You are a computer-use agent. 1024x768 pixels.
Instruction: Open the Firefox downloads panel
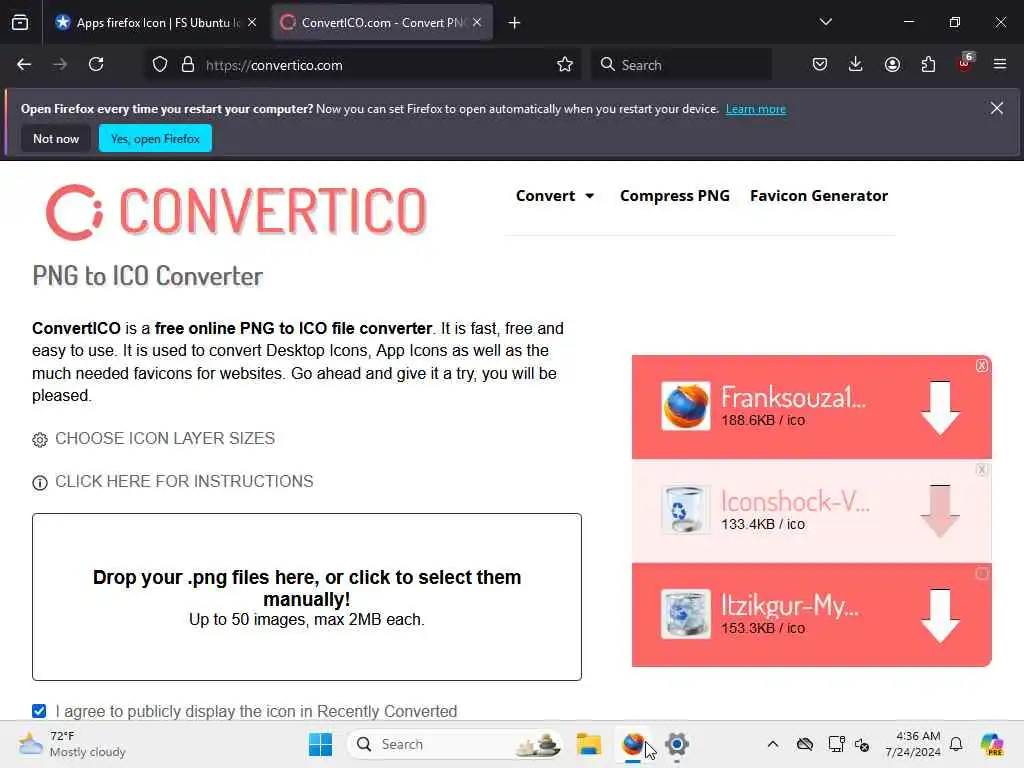coord(856,64)
